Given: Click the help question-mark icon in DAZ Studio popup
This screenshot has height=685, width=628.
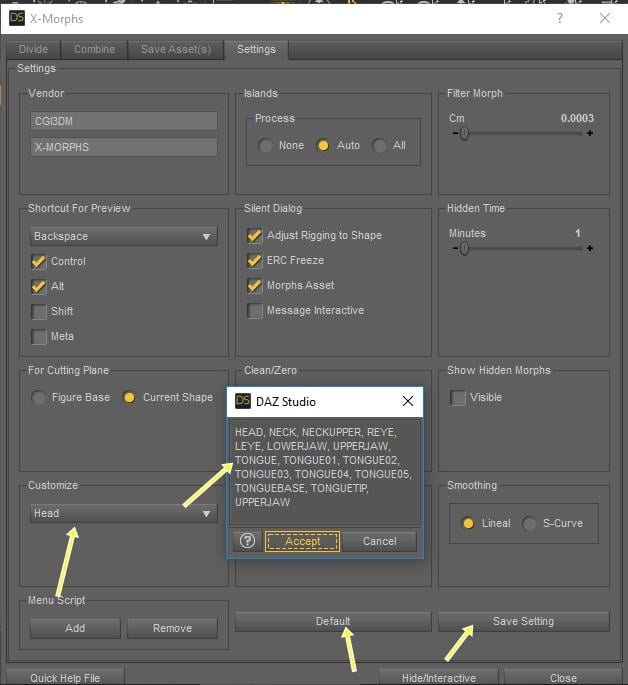Looking at the screenshot, I should (x=247, y=541).
